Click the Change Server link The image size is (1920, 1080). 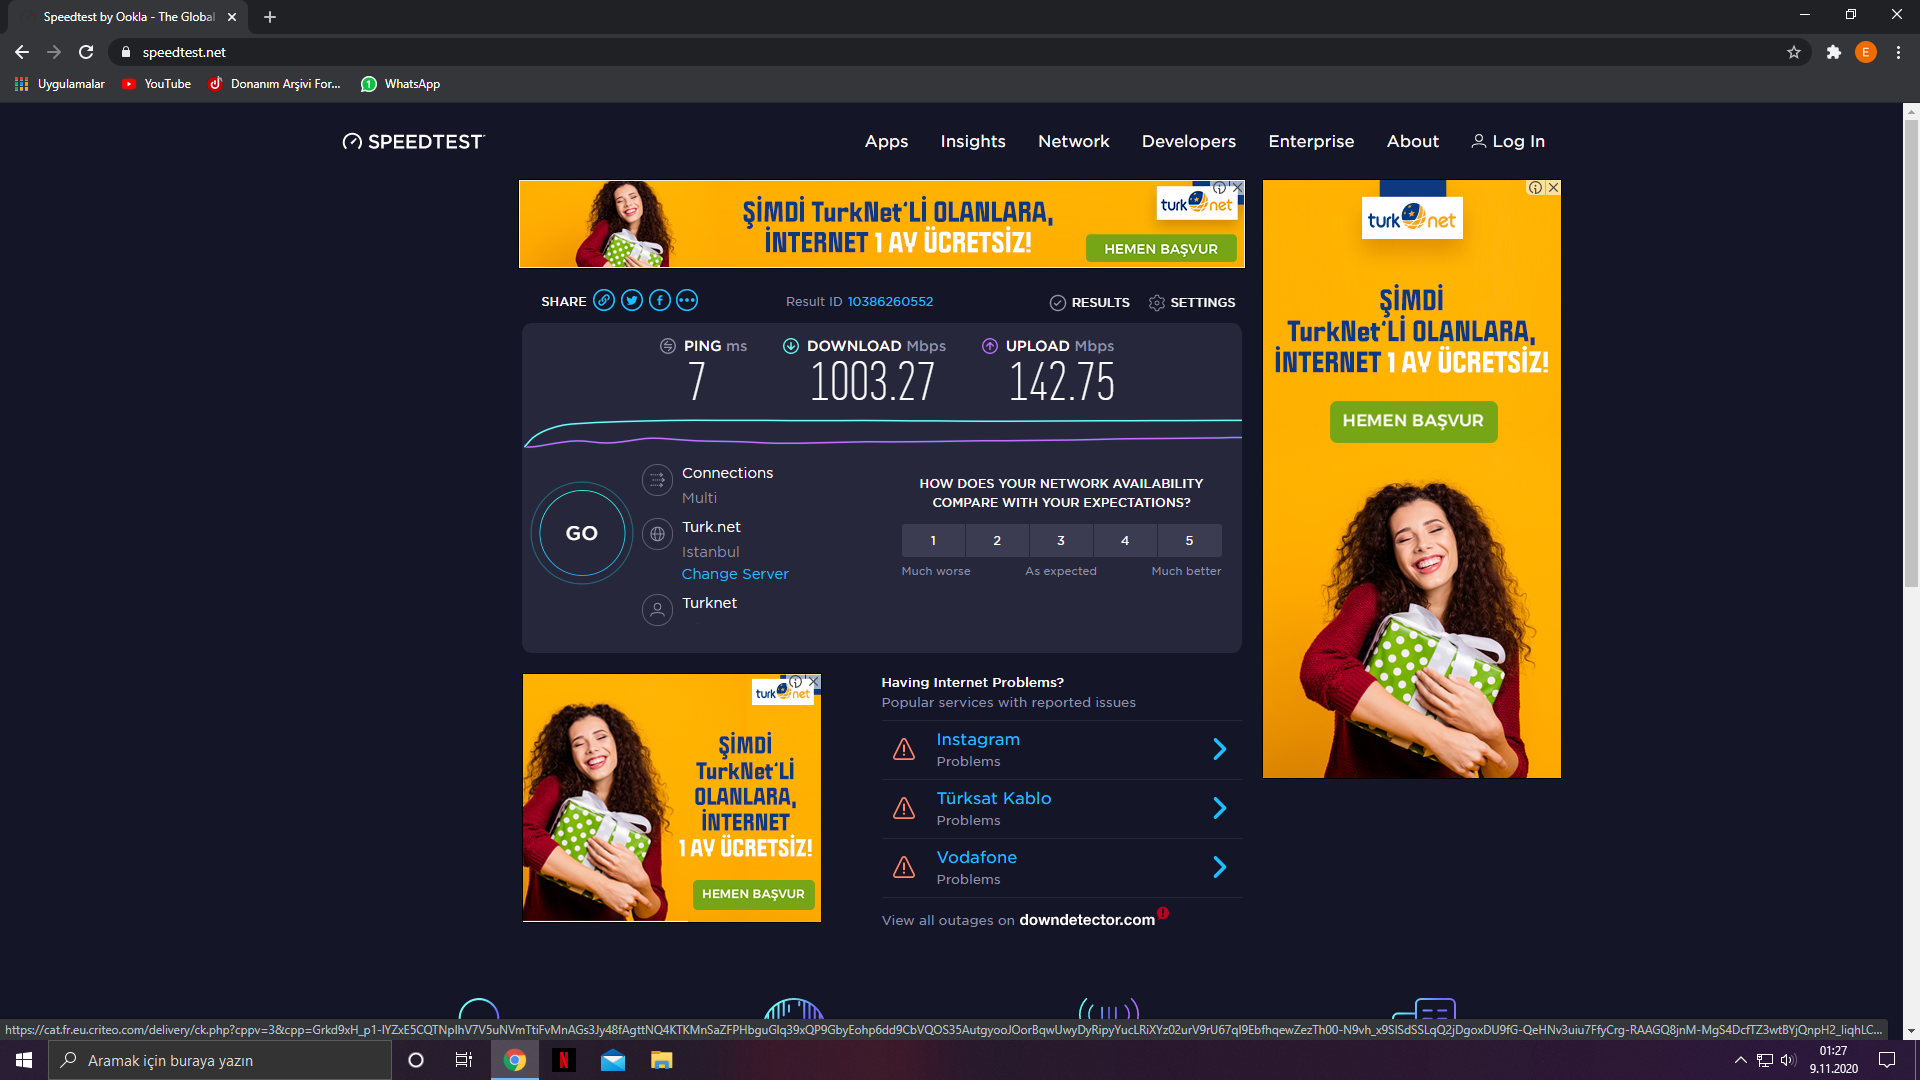point(735,574)
